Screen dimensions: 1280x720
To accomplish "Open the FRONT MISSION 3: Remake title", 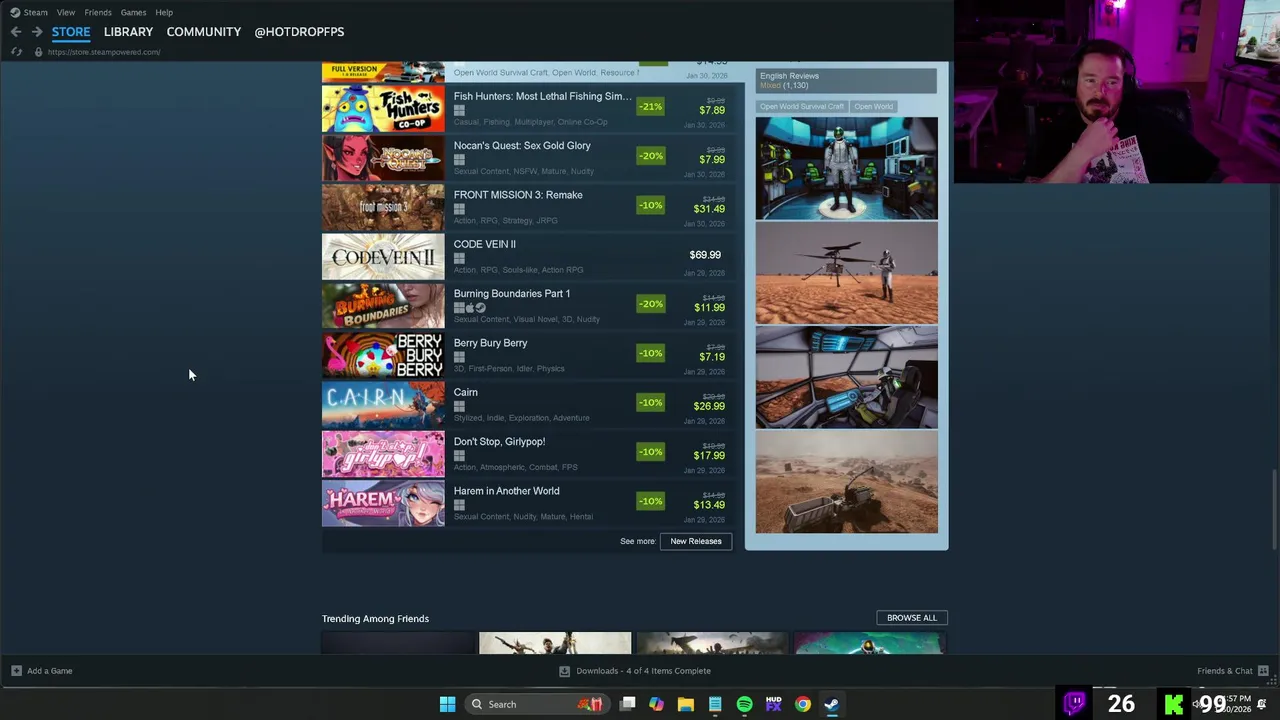I will click(518, 195).
